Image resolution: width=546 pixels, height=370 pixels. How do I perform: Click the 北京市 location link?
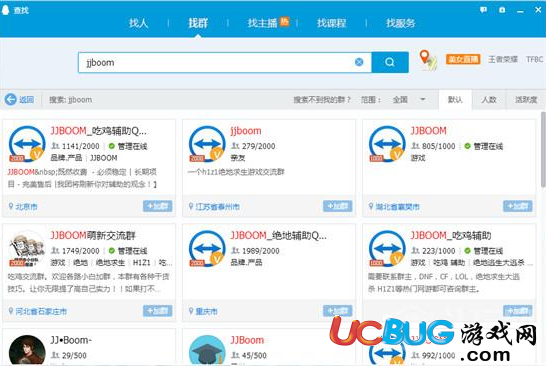click(26, 206)
